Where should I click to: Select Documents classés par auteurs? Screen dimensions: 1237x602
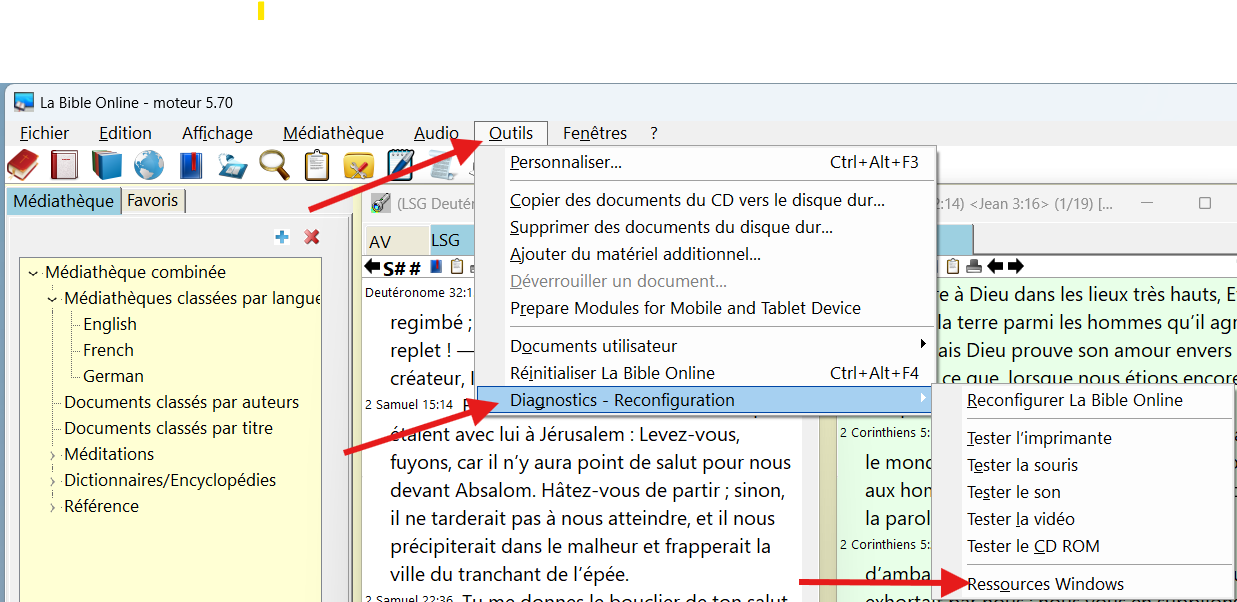coord(181,402)
